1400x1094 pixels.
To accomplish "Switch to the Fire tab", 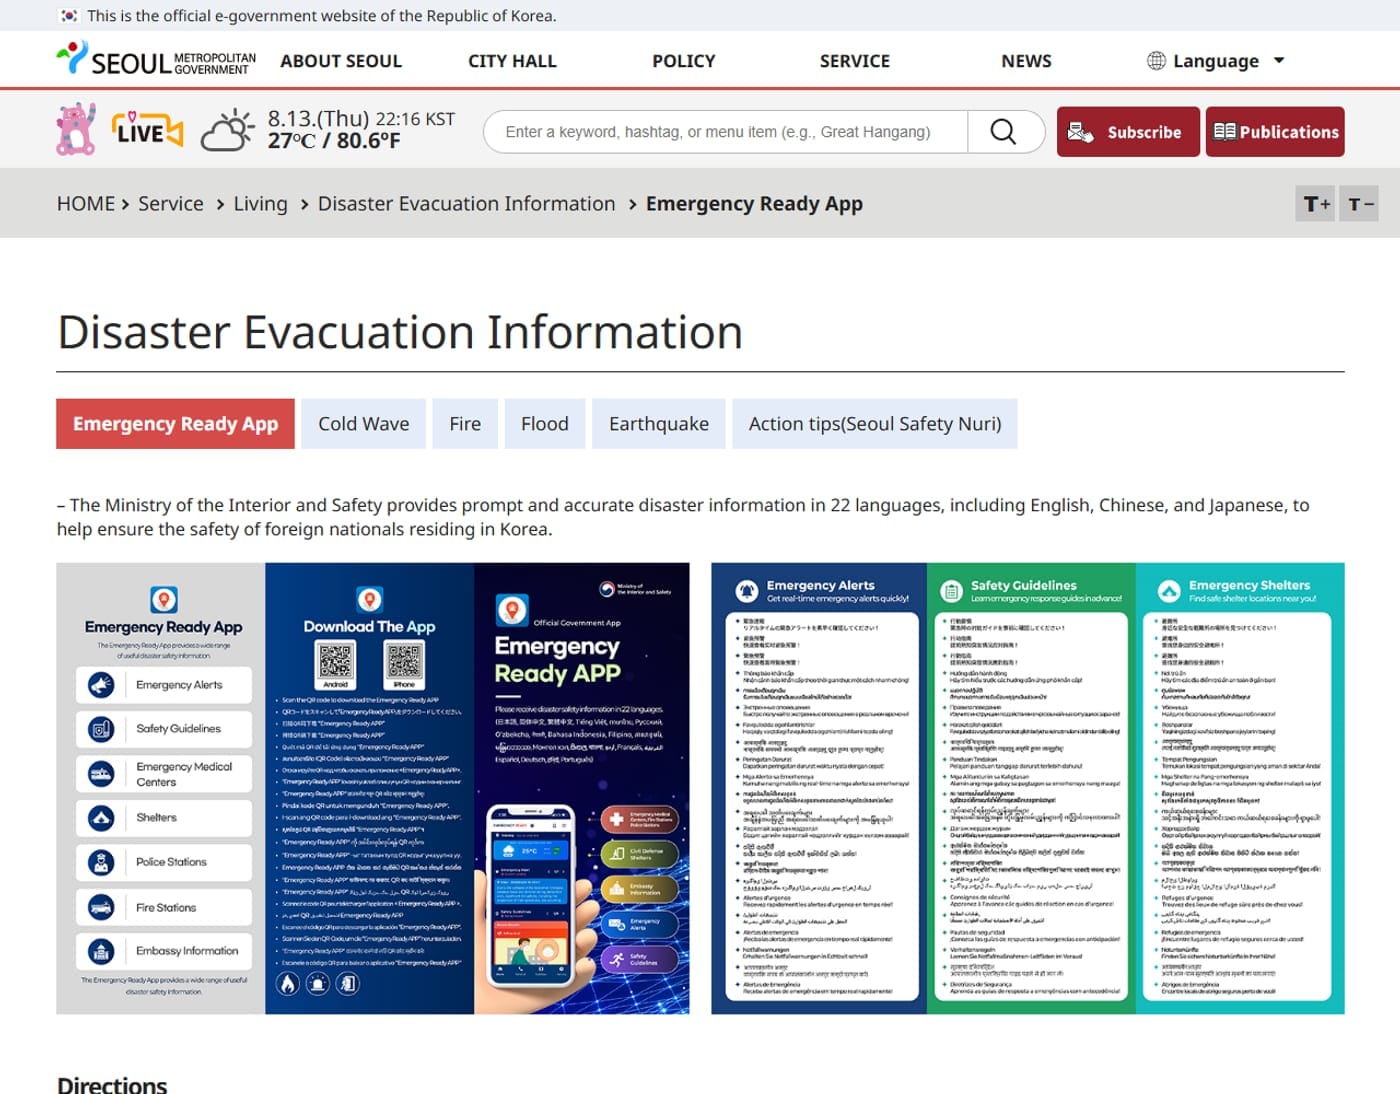I will (x=465, y=424).
